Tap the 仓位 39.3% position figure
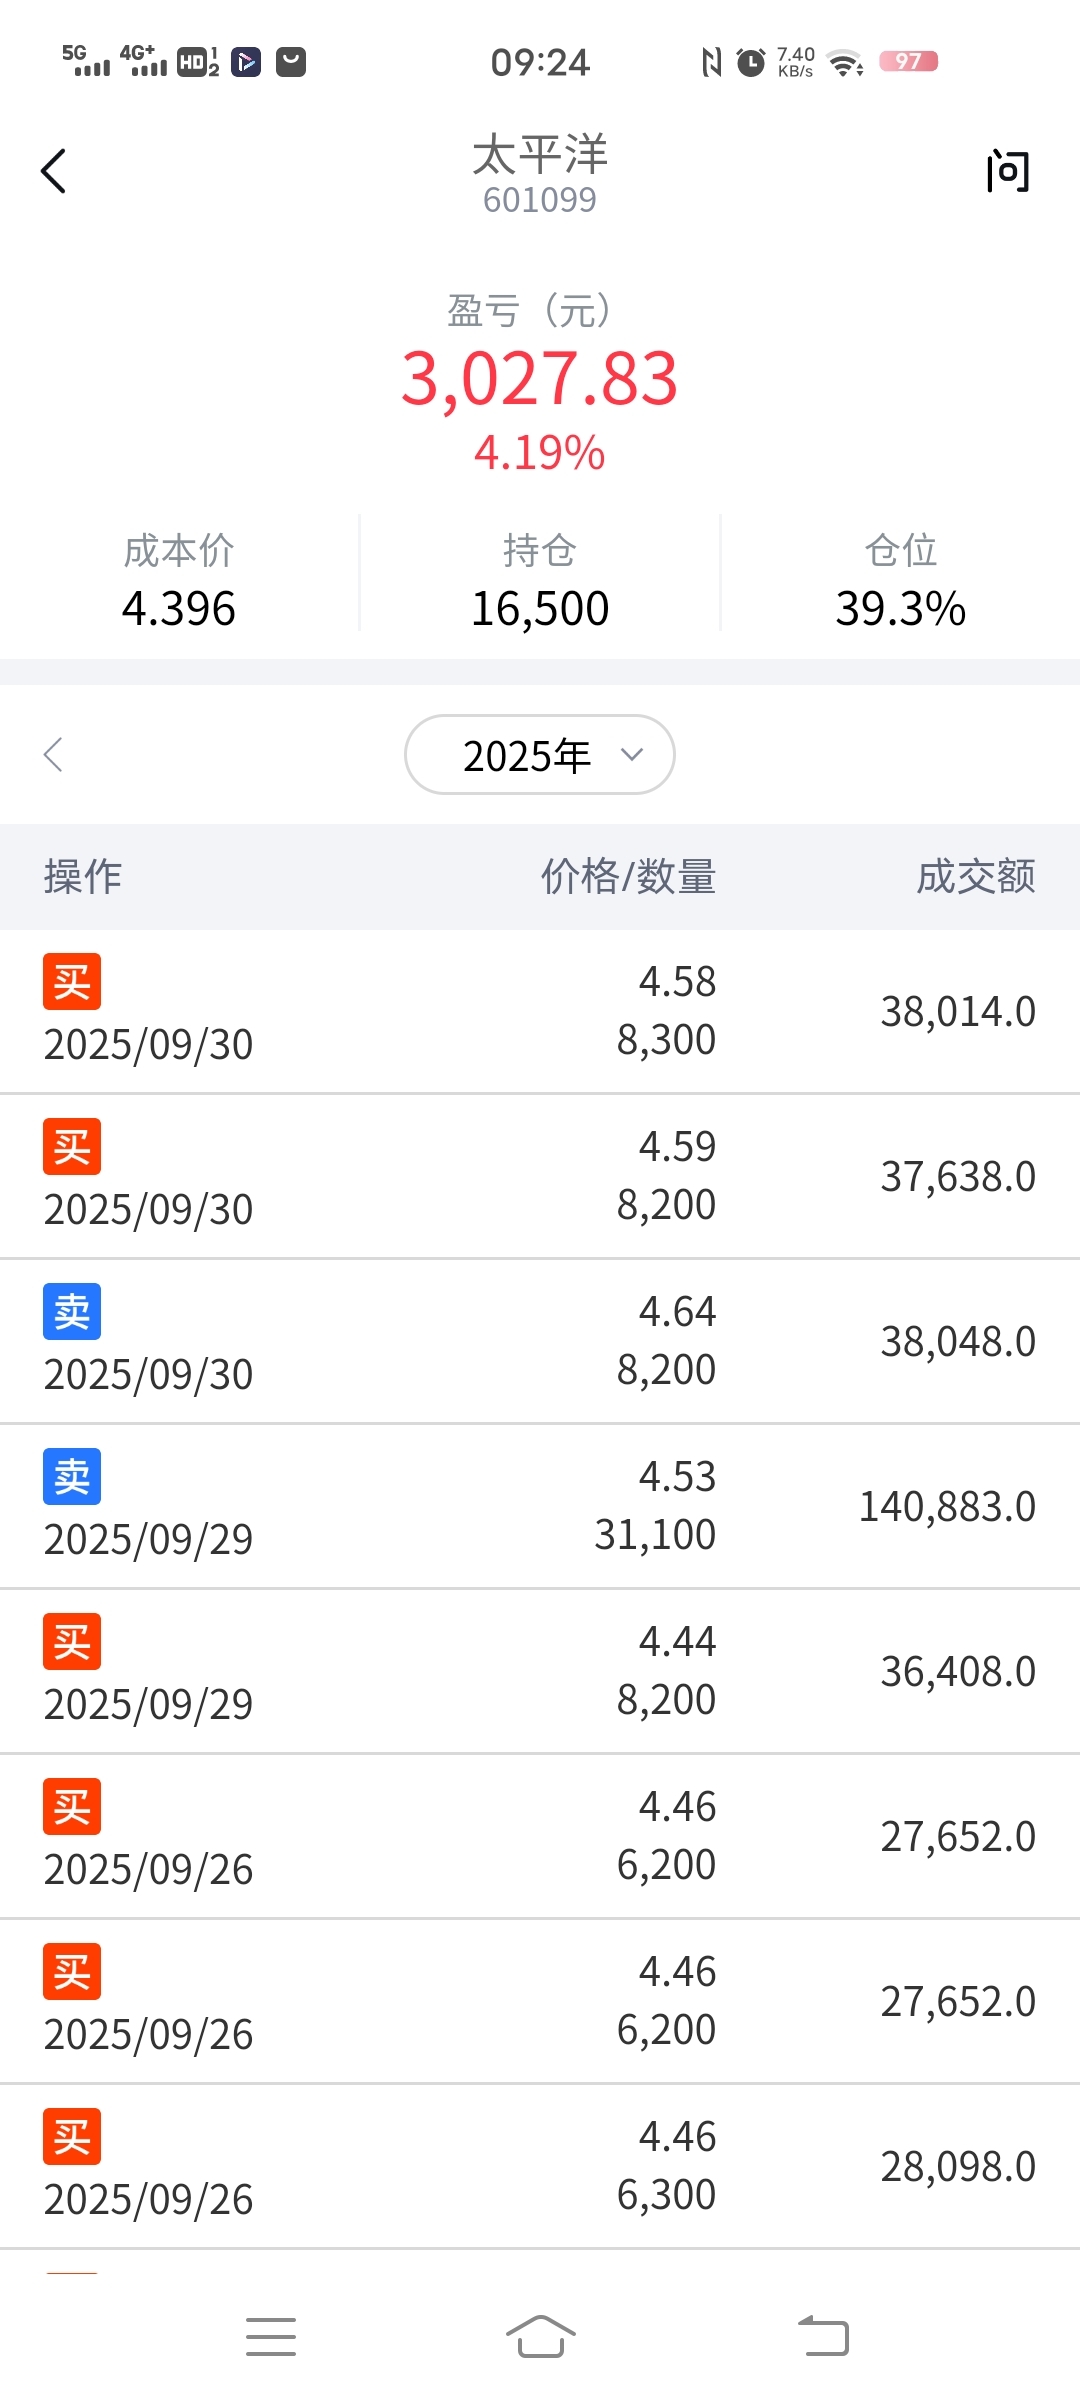Image resolution: width=1080 pixels, height=2400 pixels. [900, 608]
